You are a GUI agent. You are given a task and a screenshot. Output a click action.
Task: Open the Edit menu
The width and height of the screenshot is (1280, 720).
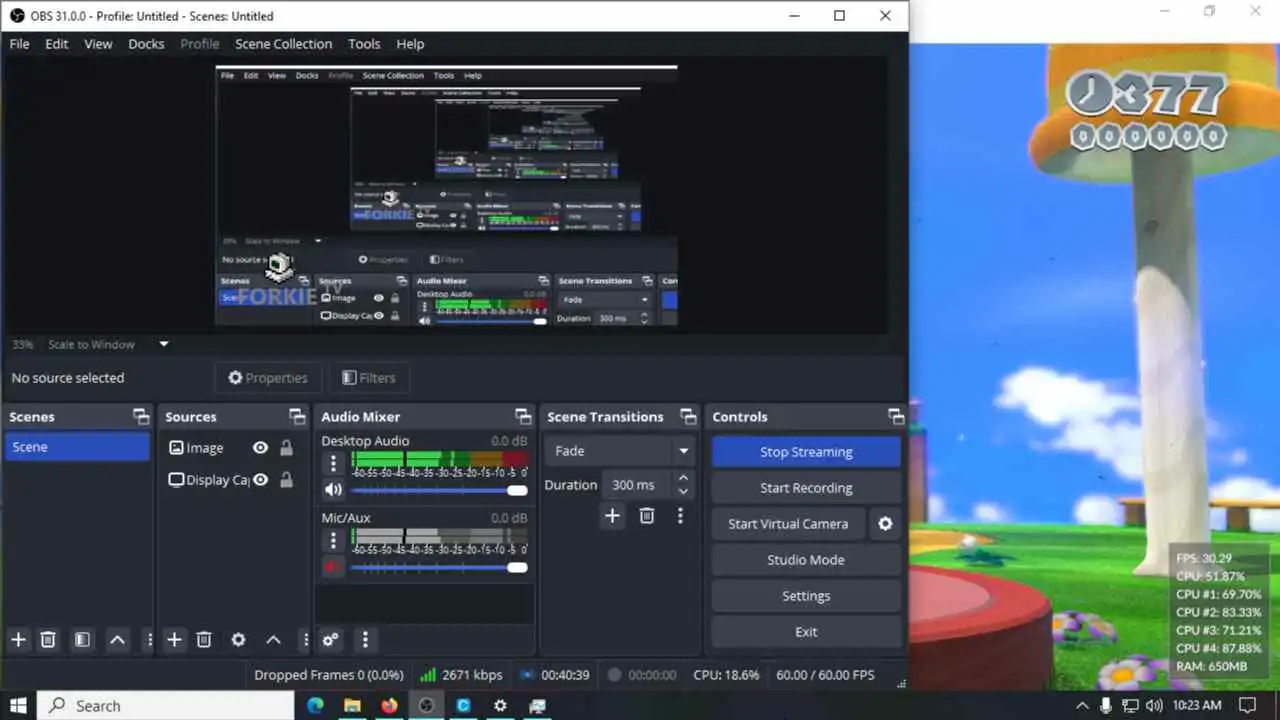pos(57,44)
